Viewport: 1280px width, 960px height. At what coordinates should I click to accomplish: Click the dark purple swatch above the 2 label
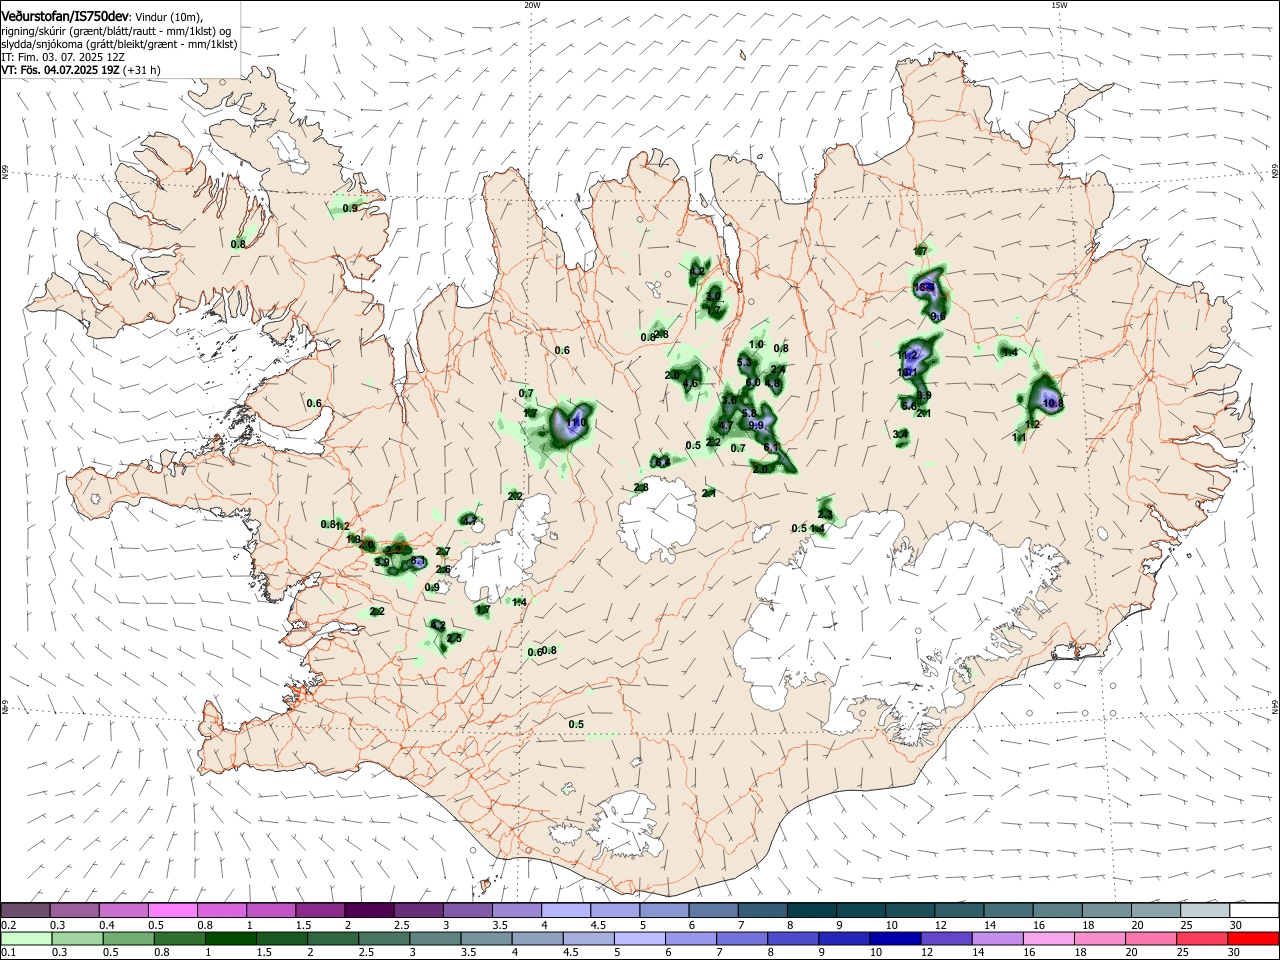[x=369, y=911]
